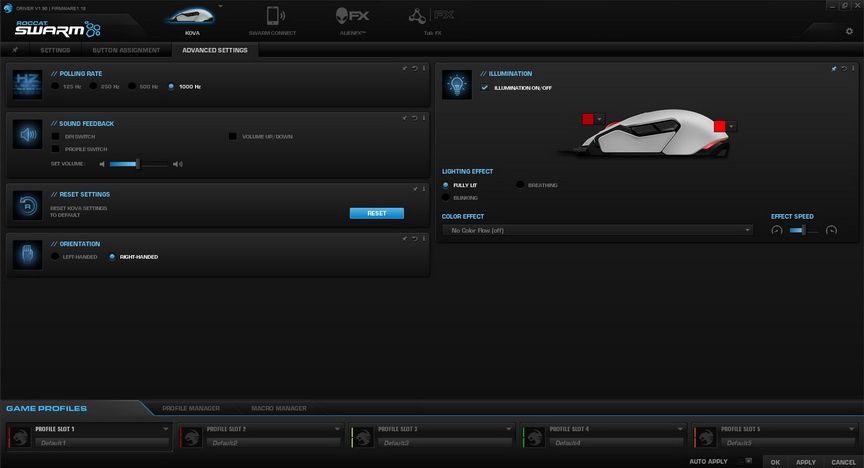
Task: Click undo arrow in Sound Feedback panel
Action: [414, 118]
